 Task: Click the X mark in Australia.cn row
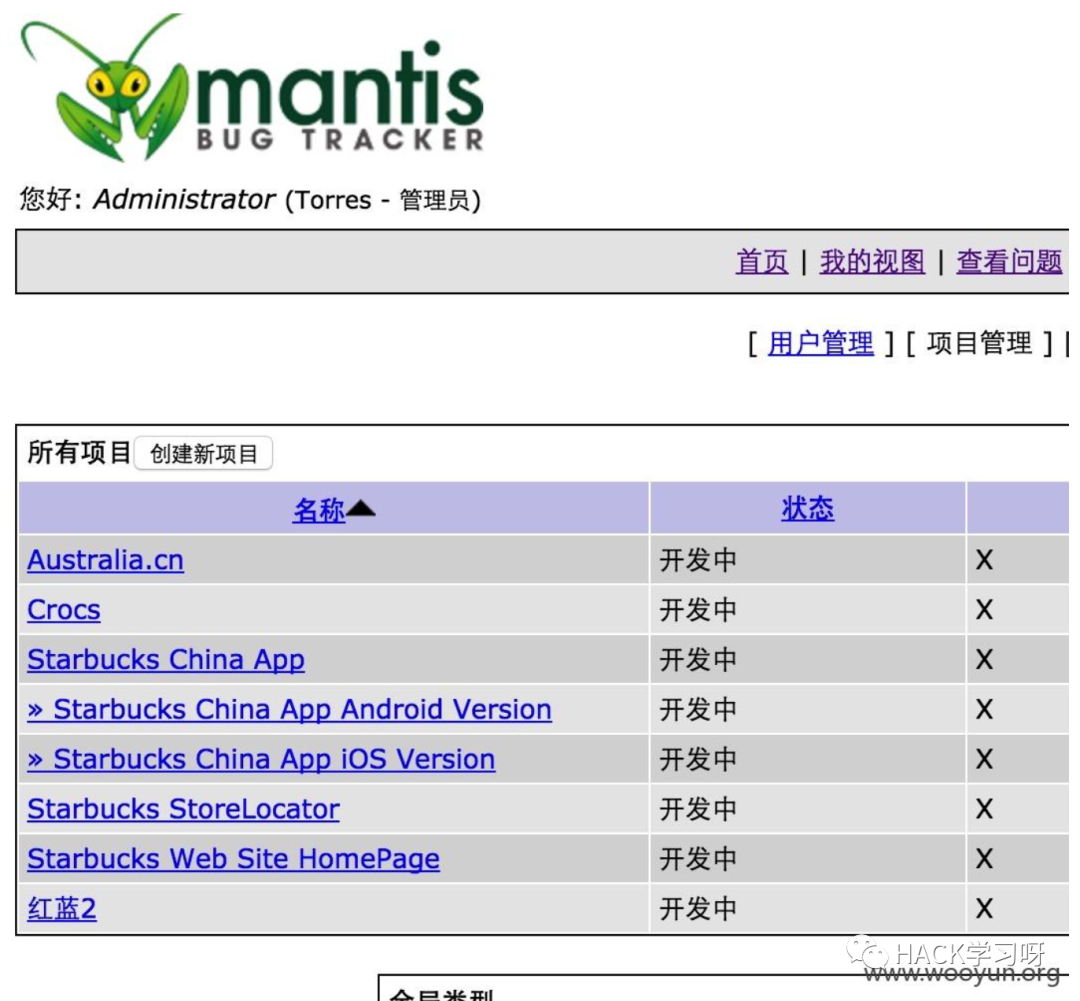point(984,560)
